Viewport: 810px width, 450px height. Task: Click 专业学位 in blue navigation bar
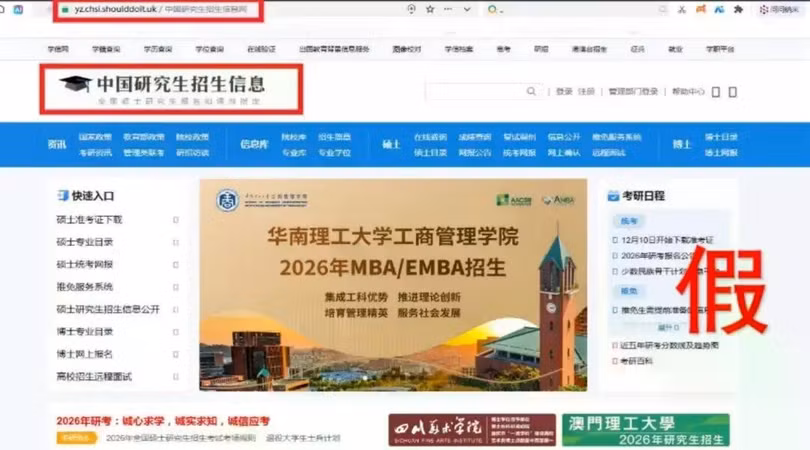tap(334, 153)
